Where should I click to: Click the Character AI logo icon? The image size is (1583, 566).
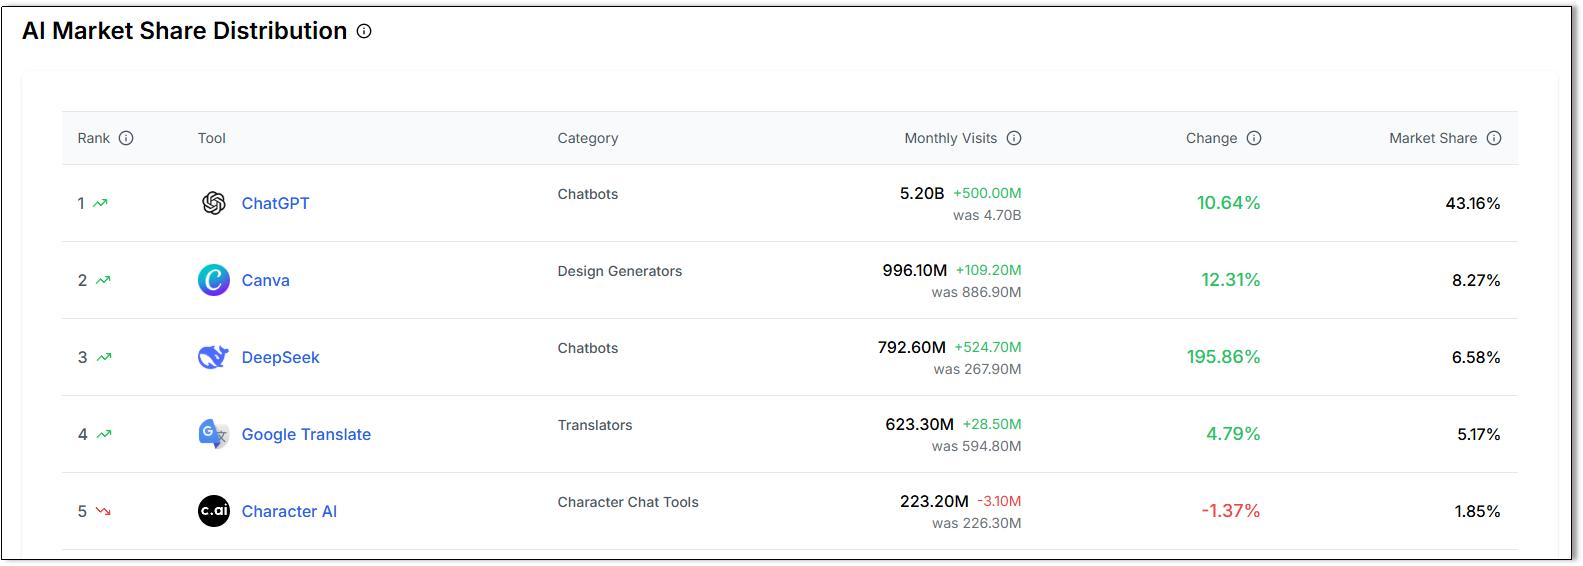[214, 511]
